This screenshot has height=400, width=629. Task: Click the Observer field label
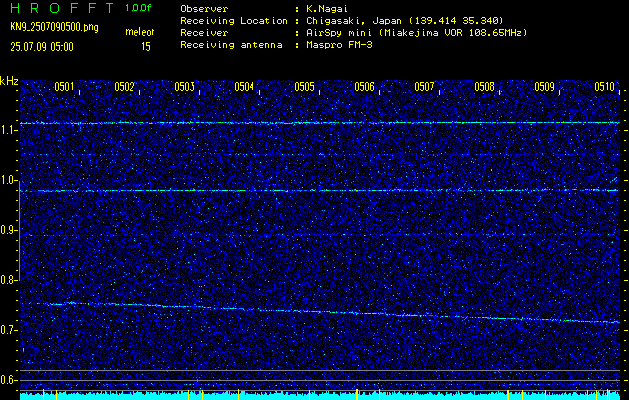pyautogui.click(x=204, y=8)
